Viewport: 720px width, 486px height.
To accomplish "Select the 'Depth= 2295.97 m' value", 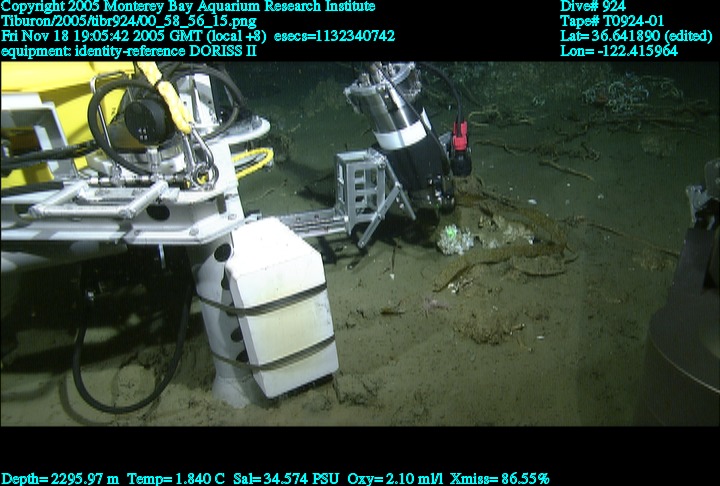I will 60,479.
